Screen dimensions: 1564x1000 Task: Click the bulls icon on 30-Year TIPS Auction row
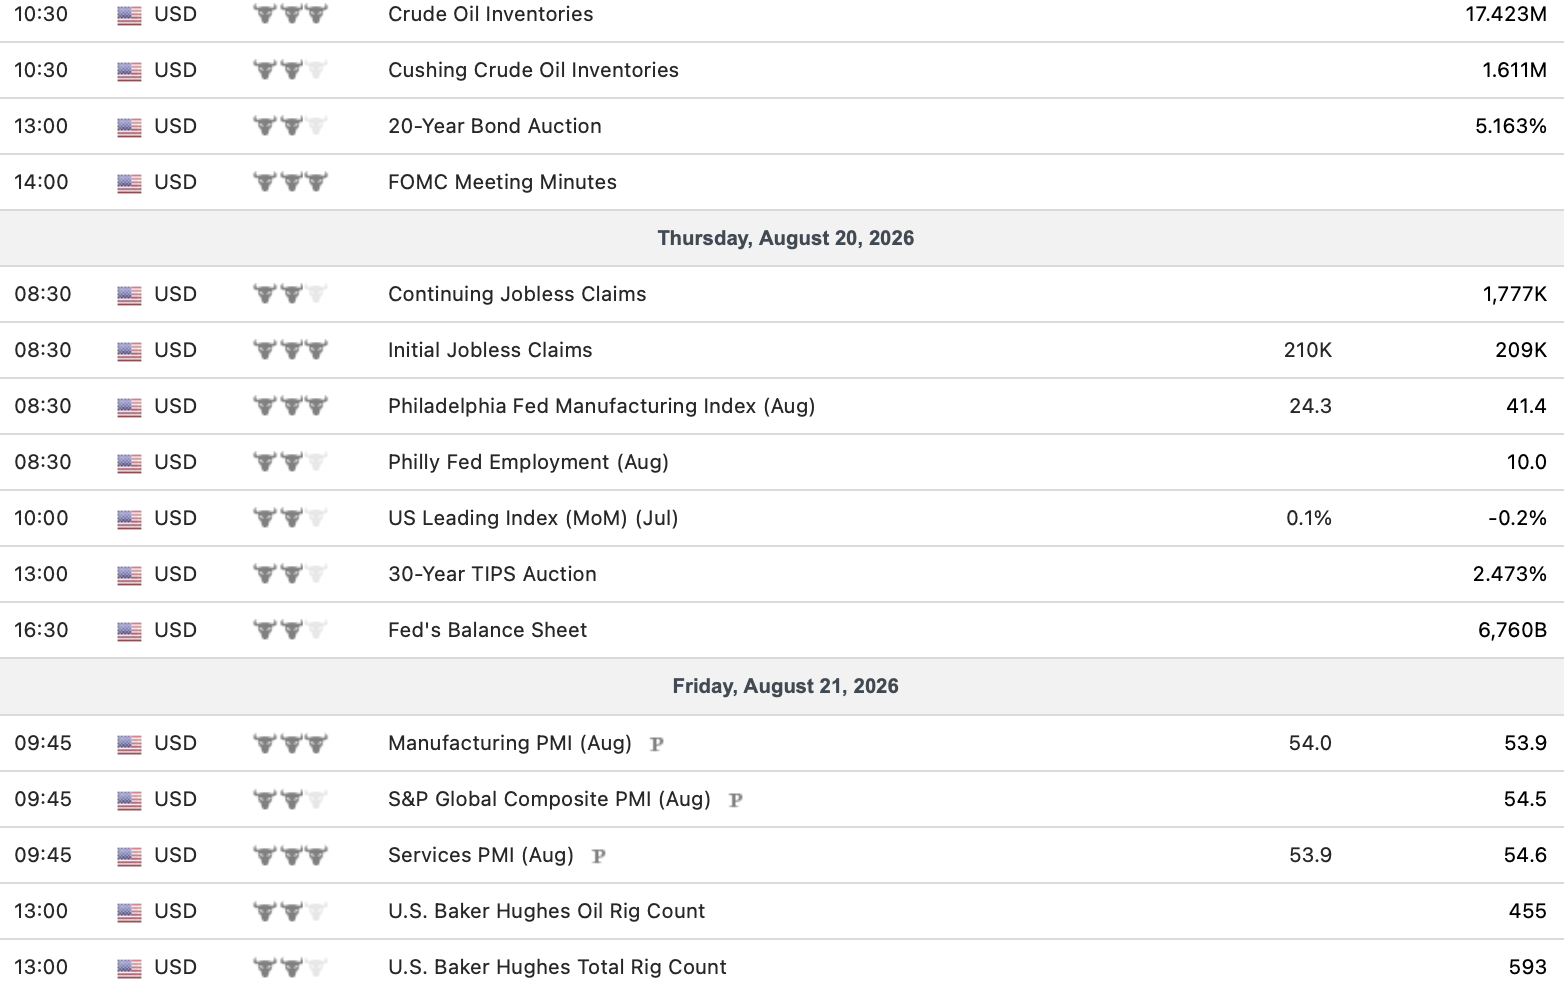[290, 574]
